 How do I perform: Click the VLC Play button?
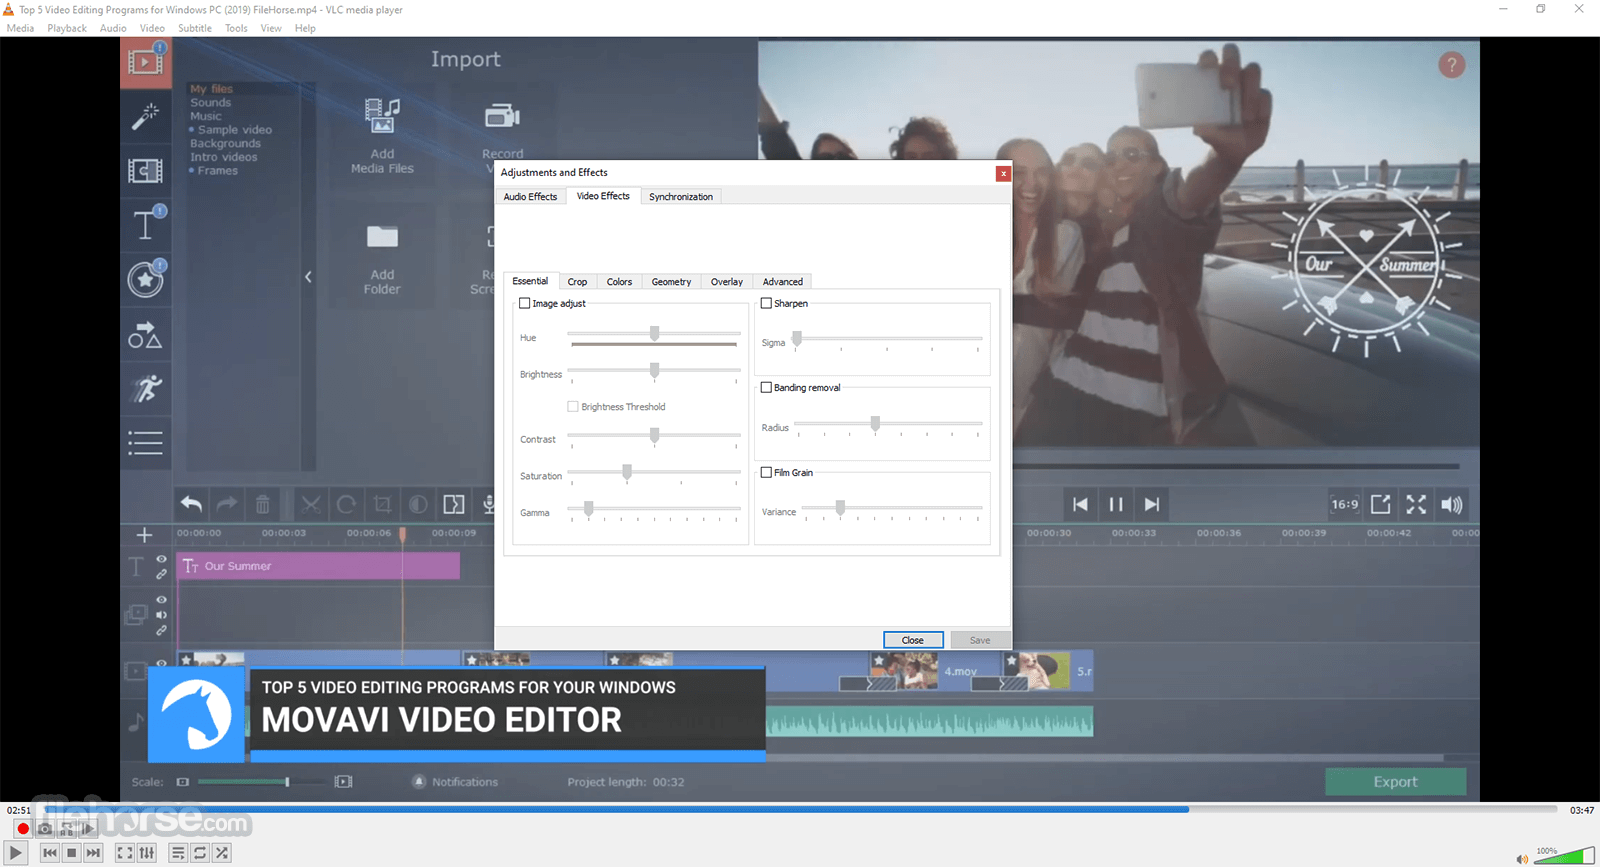(x=15, y=853)
